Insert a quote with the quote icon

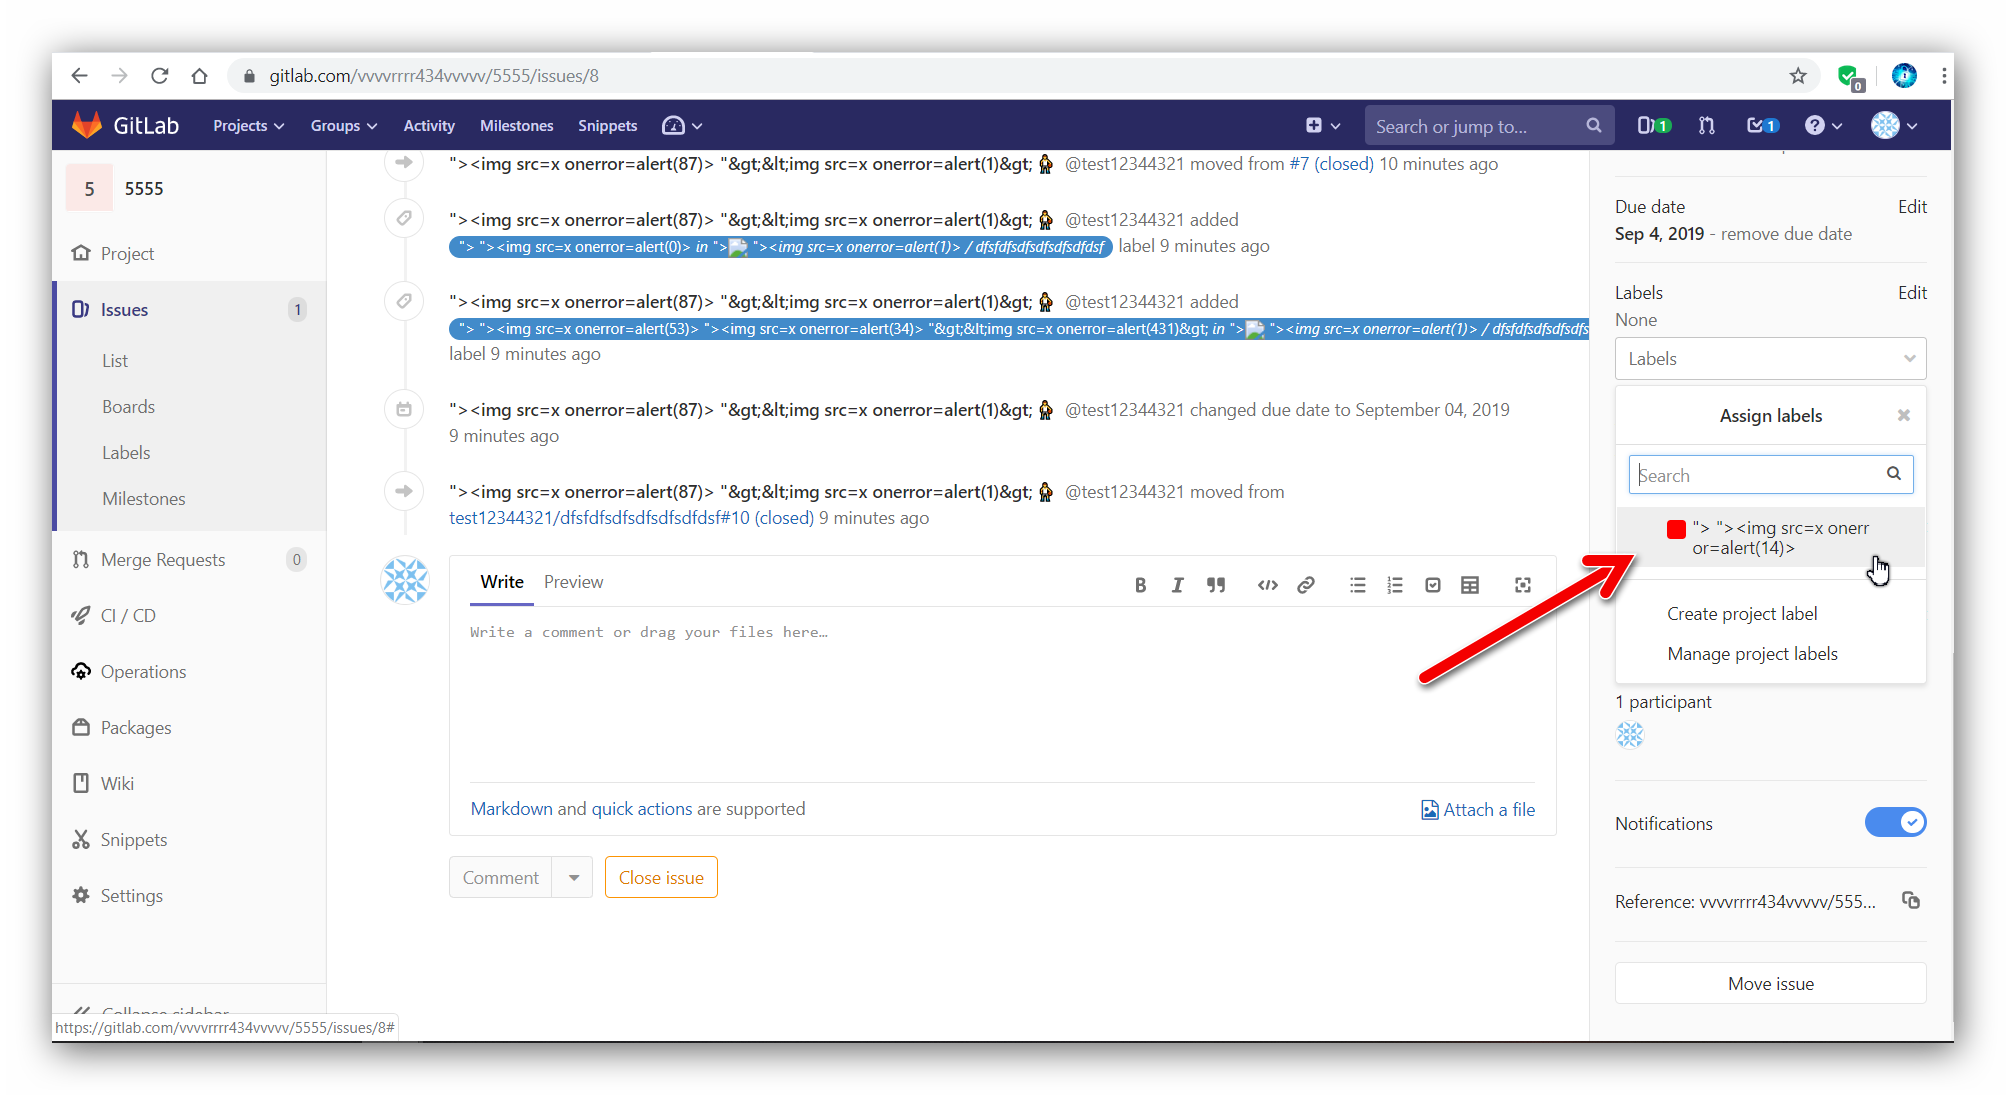pos(1216,585)
